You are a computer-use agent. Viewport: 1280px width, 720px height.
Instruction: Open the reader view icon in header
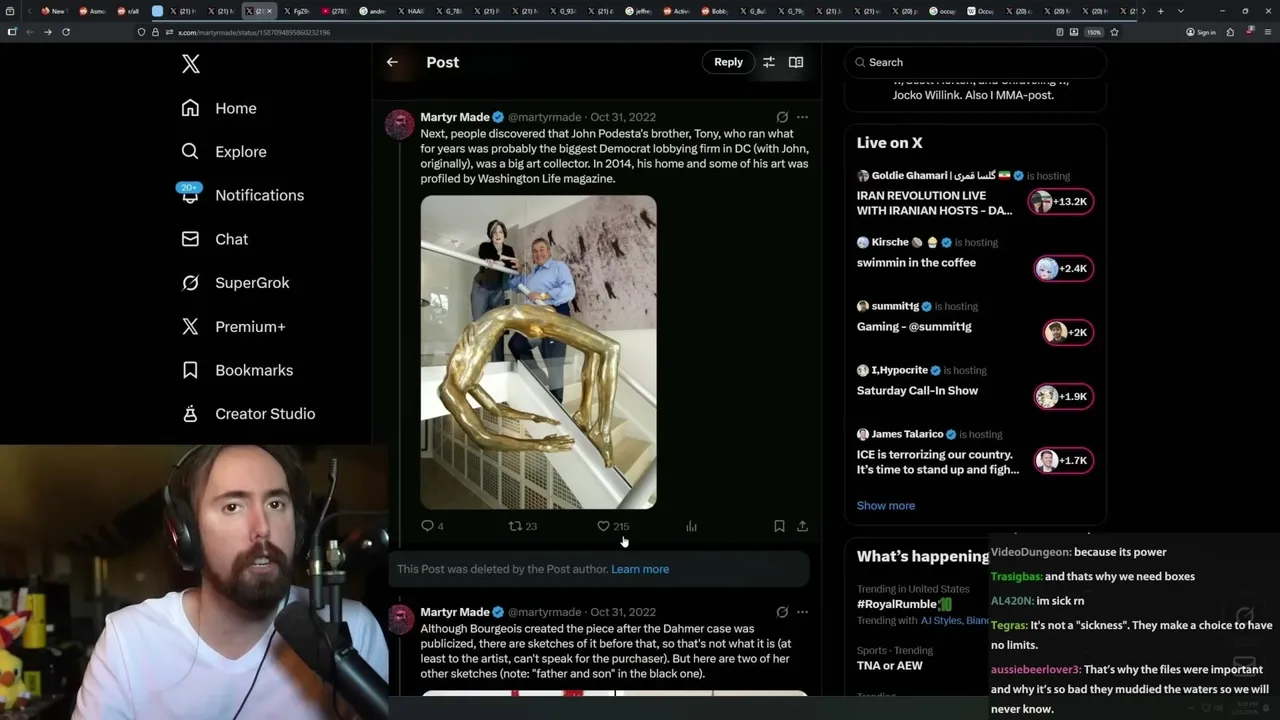click(x=796, y=62)
